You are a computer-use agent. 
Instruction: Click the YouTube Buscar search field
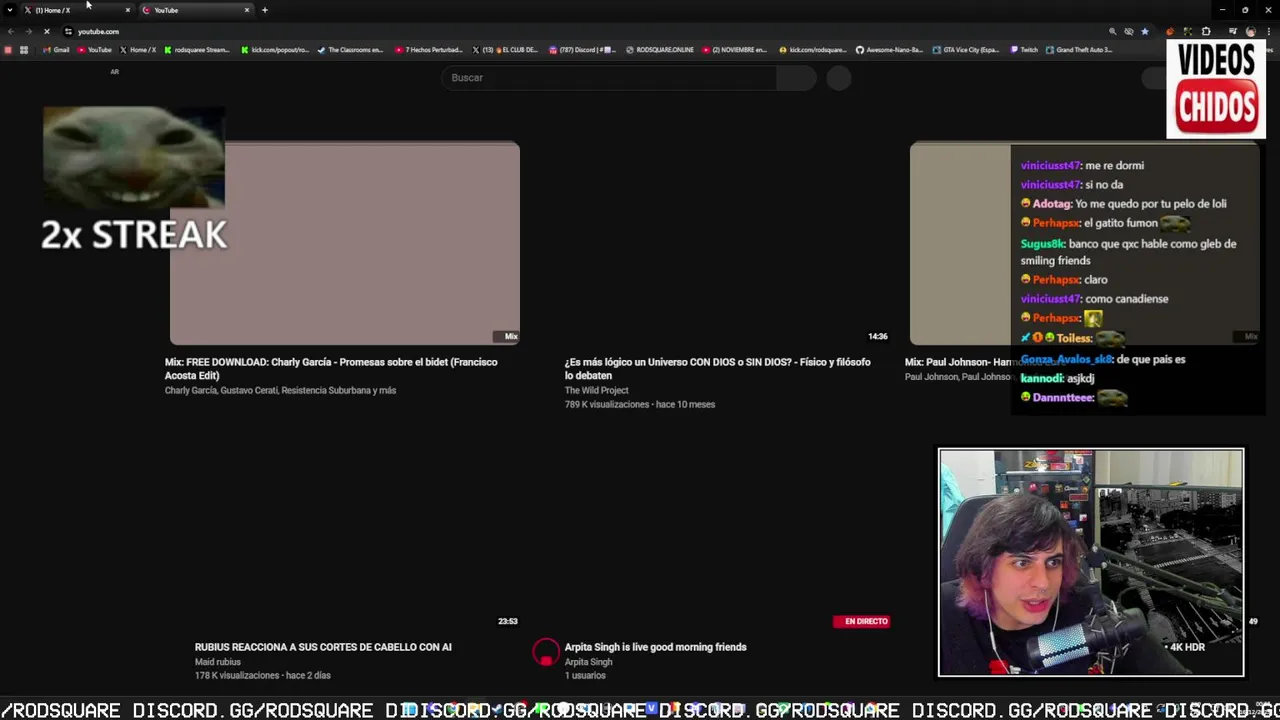[x=609, y=78]
